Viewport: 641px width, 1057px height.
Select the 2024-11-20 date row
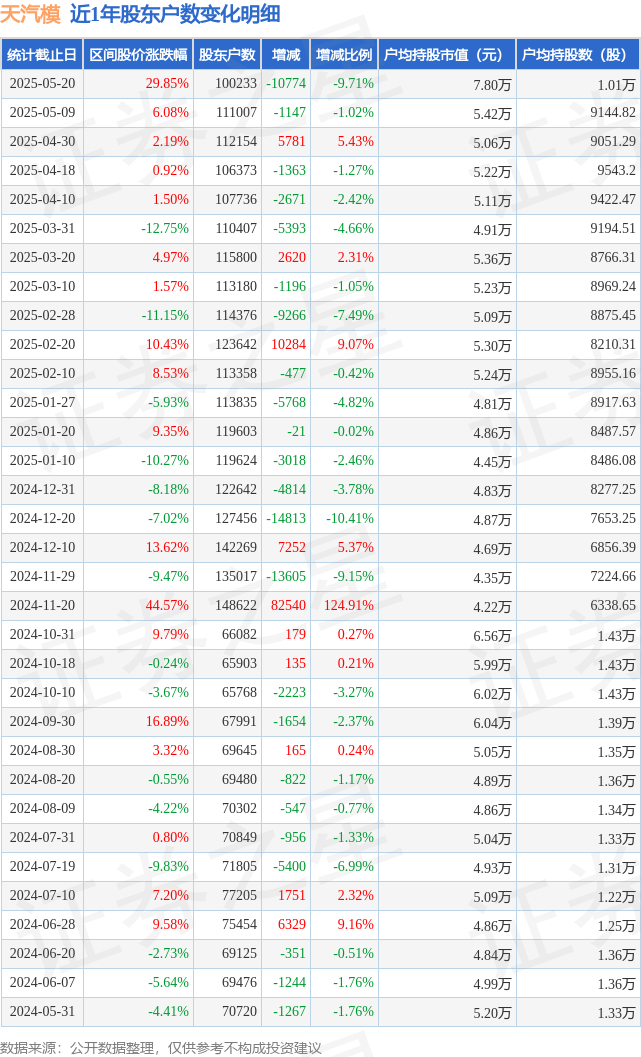[x=321, y=605]
